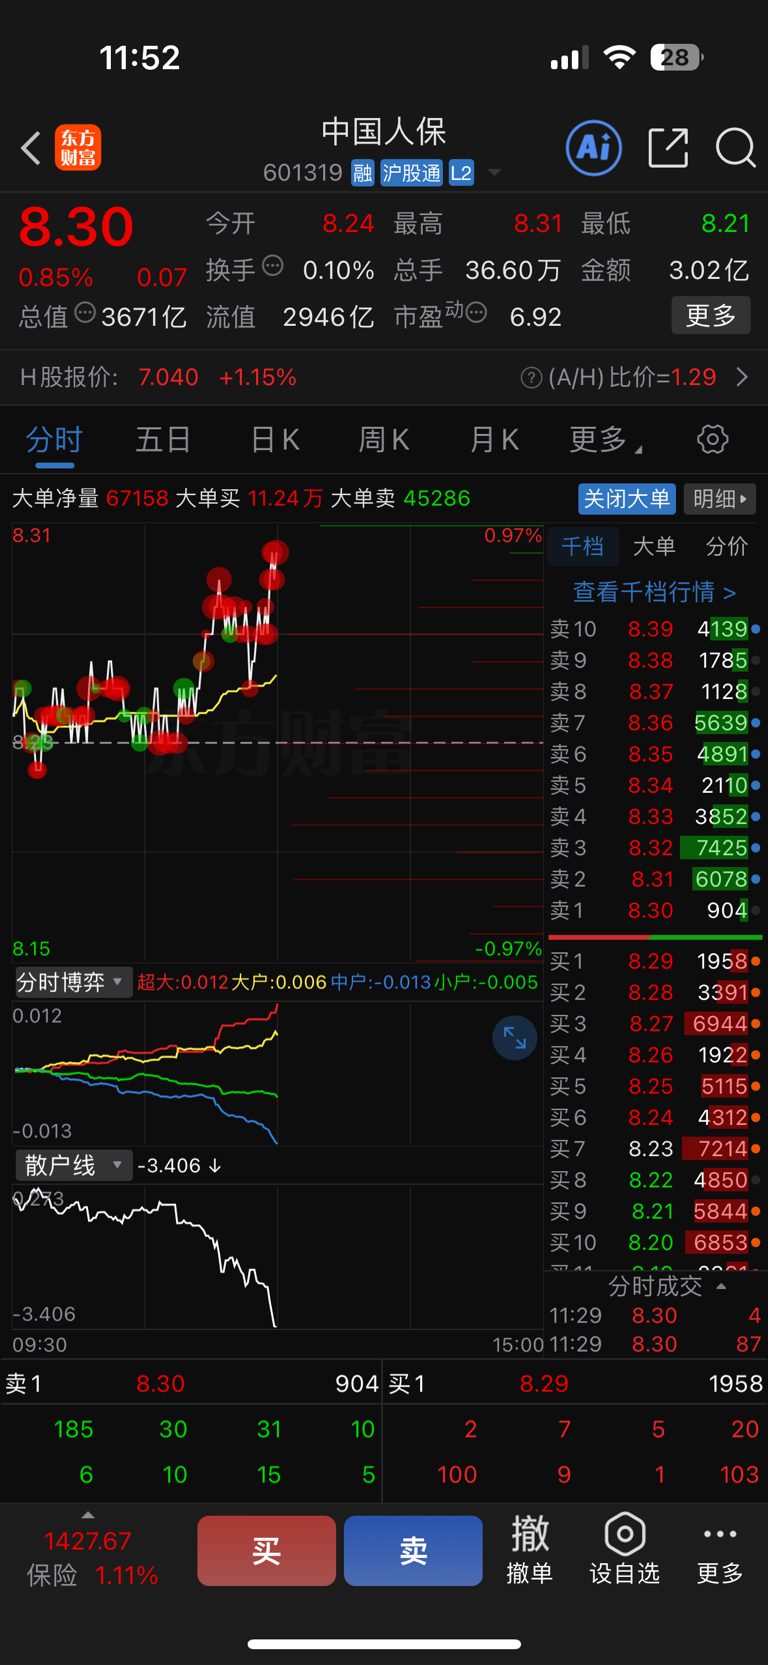Open 散户线 indicator dropdown

[72, 1165]
